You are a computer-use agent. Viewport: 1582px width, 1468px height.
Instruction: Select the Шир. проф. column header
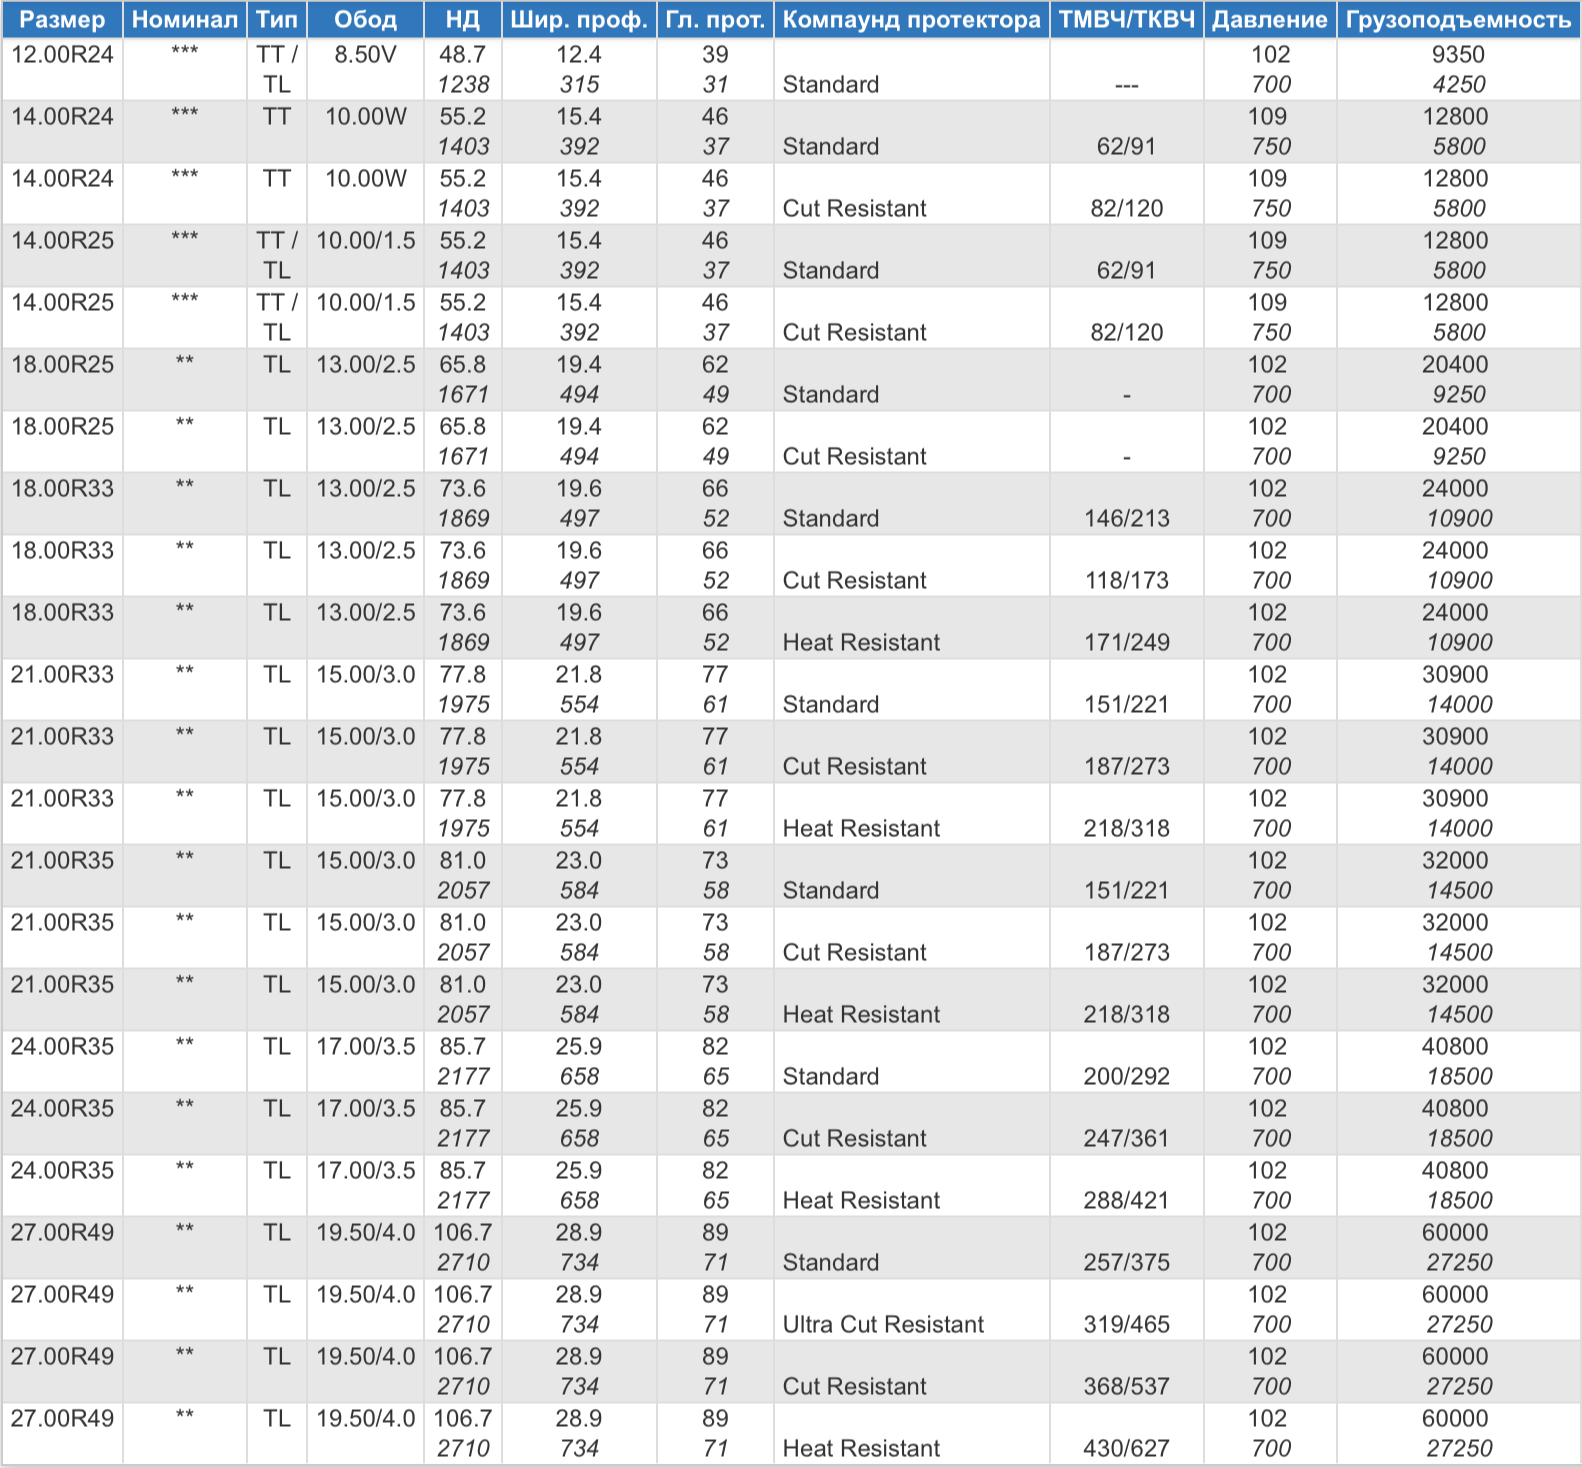click(x=579, y=20)
